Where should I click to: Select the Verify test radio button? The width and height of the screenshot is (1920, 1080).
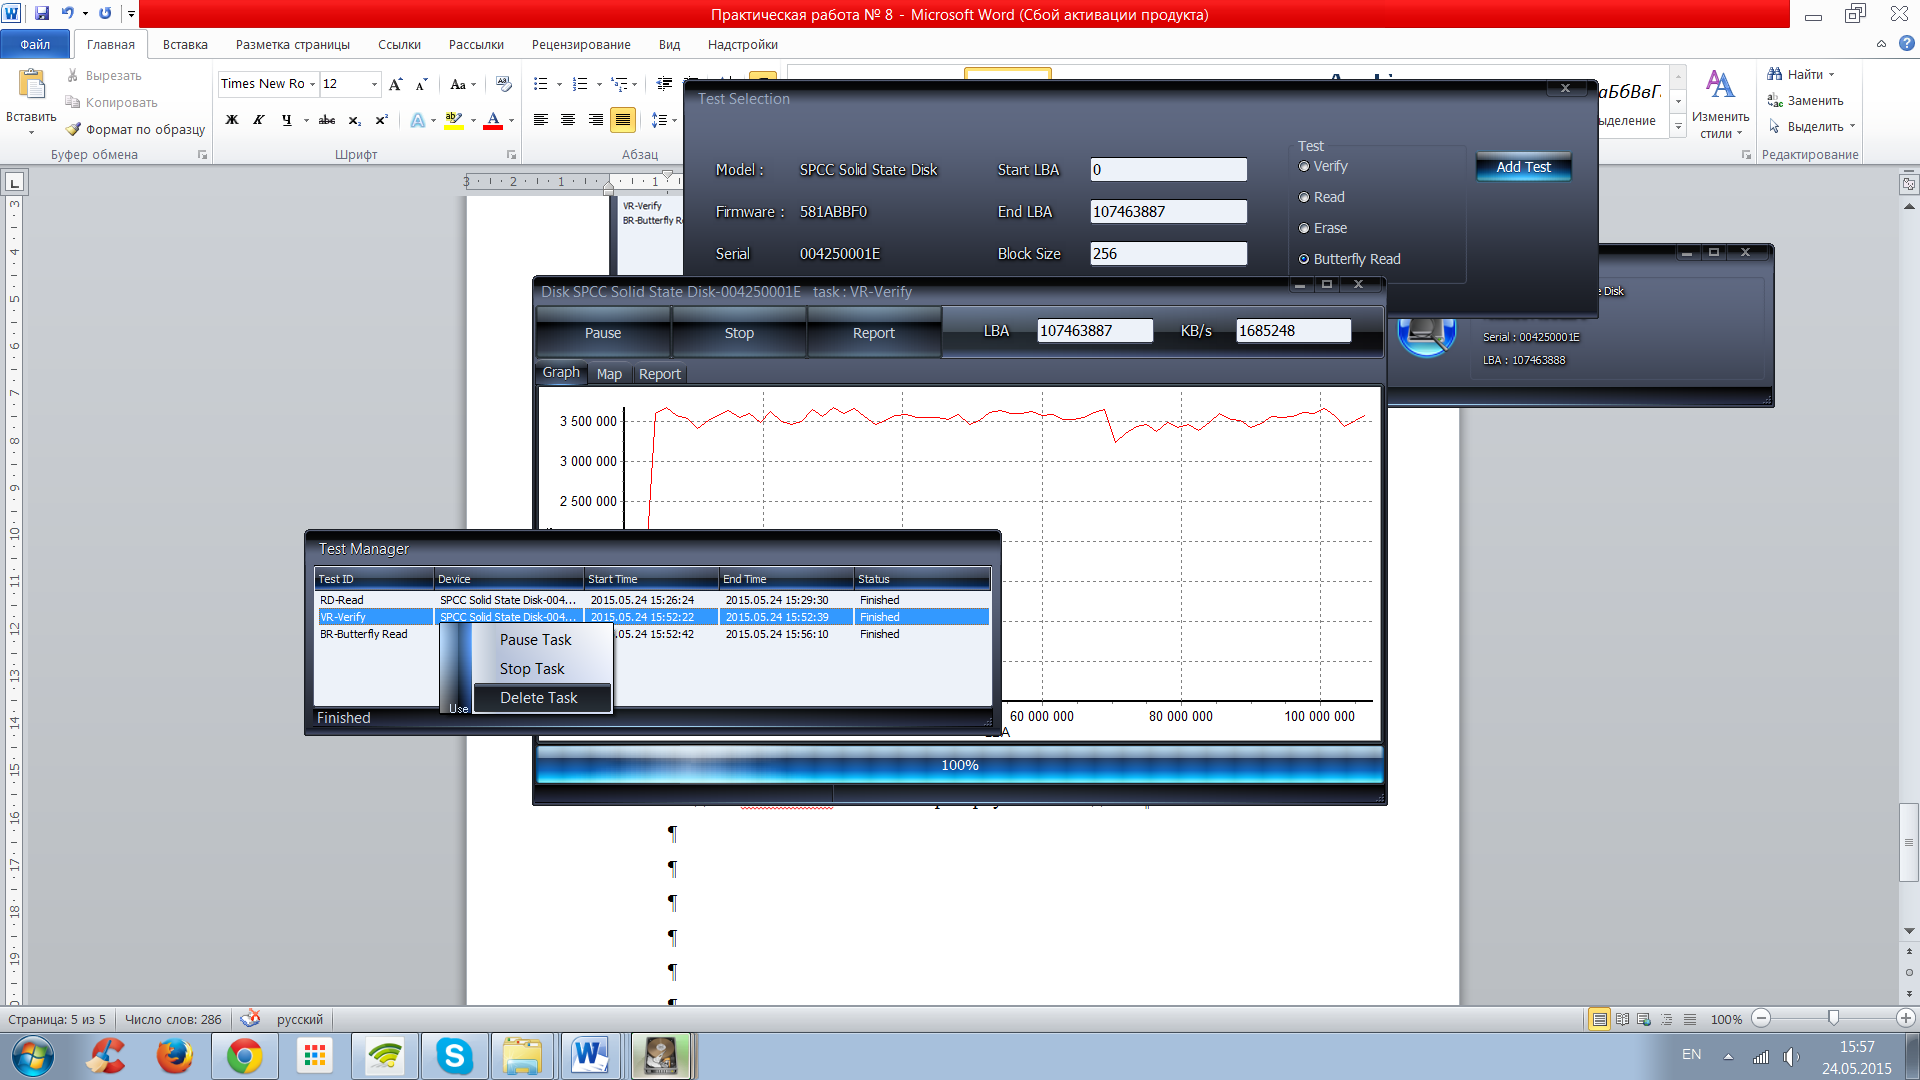click(x=1304, y=167)
